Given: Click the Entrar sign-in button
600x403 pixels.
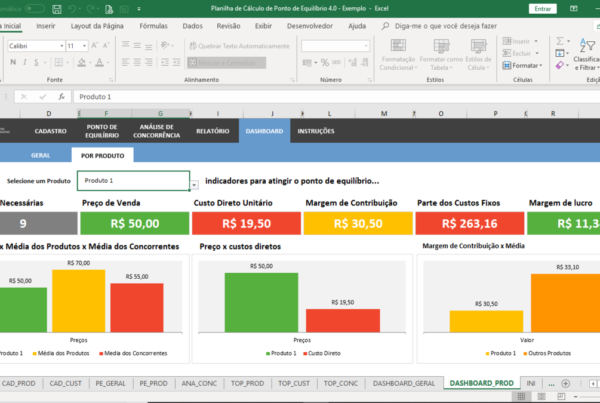Looking at the screenshot, I should [542, 8].
